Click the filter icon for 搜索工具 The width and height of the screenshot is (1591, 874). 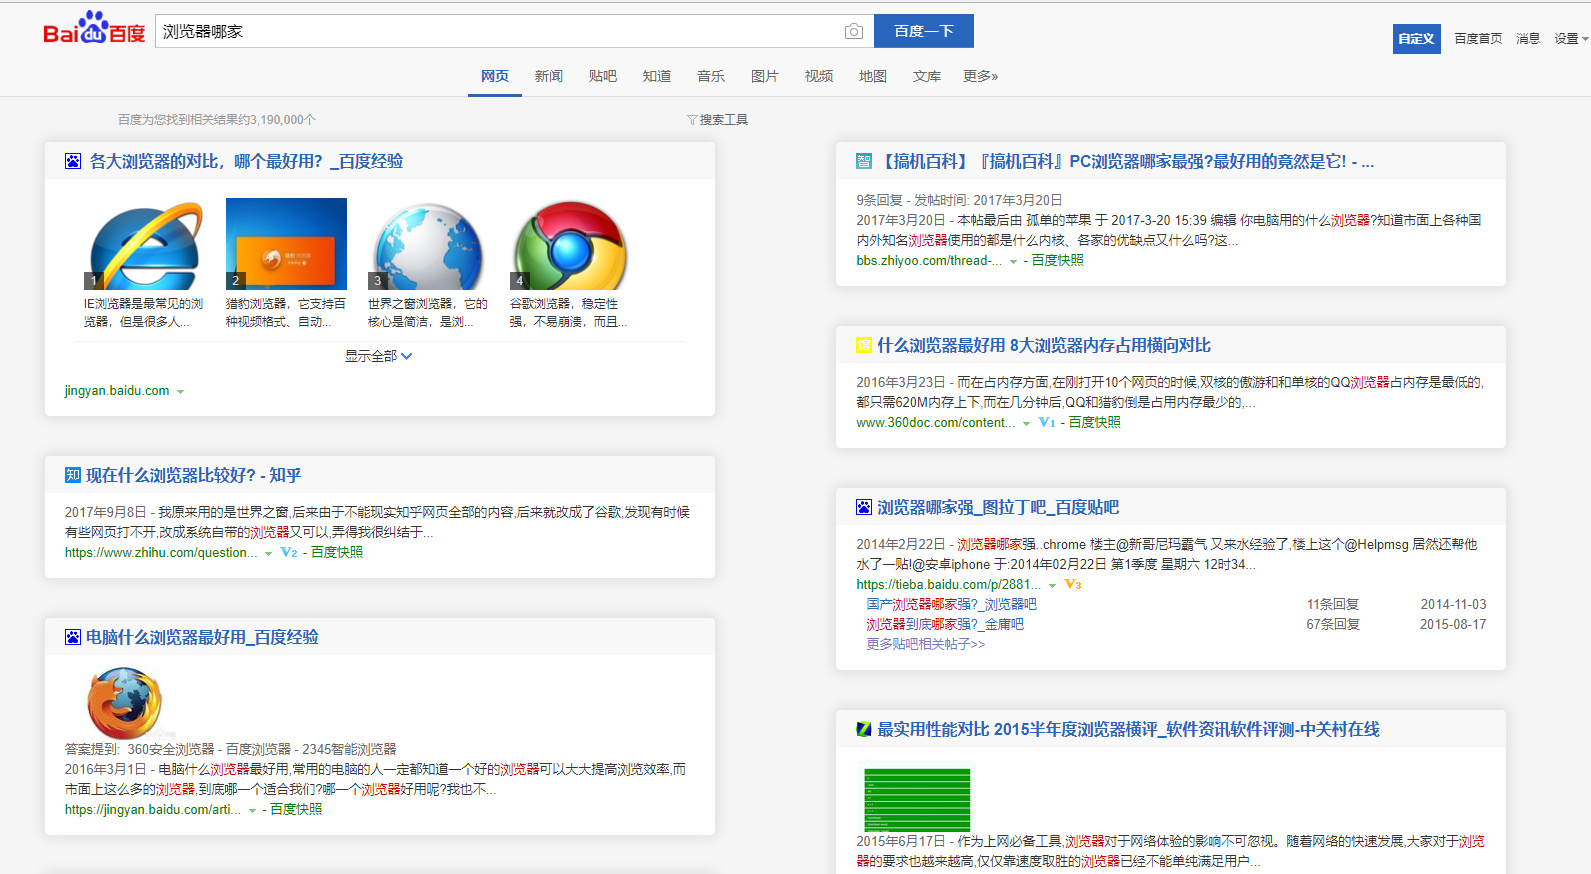click(692, 120)
